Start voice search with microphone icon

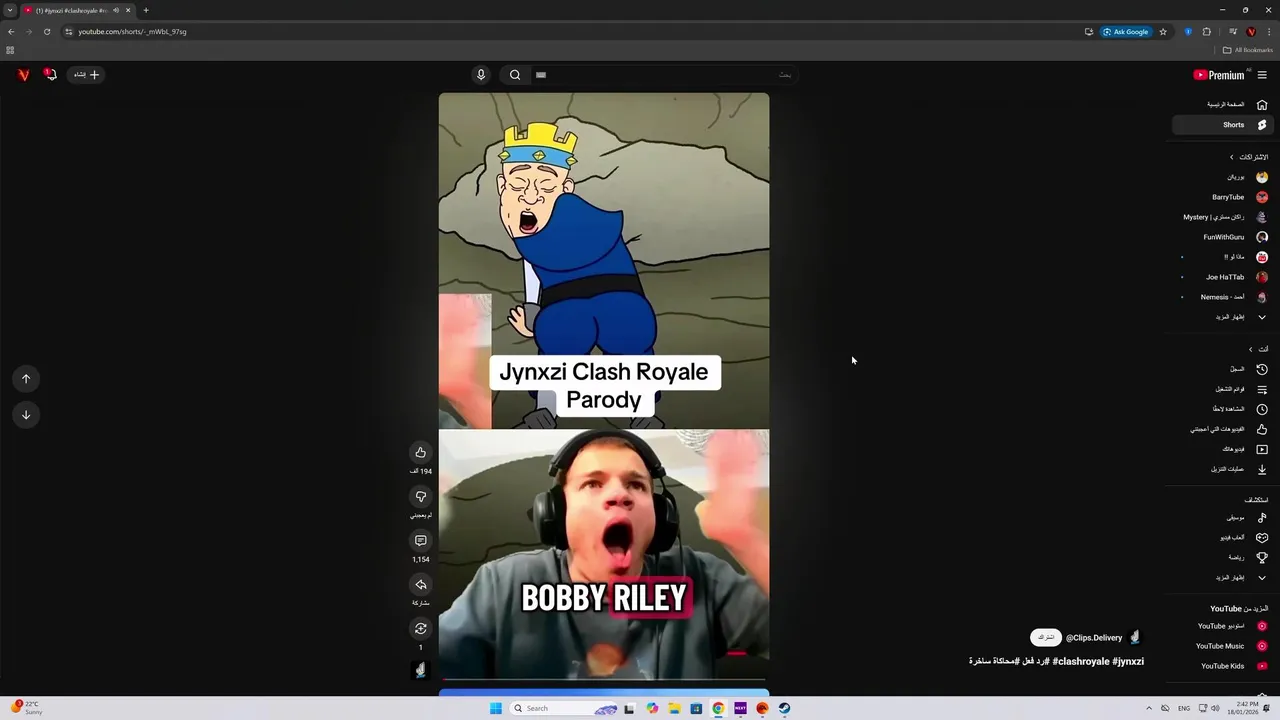pyautogui.click(x=481, y=74)
